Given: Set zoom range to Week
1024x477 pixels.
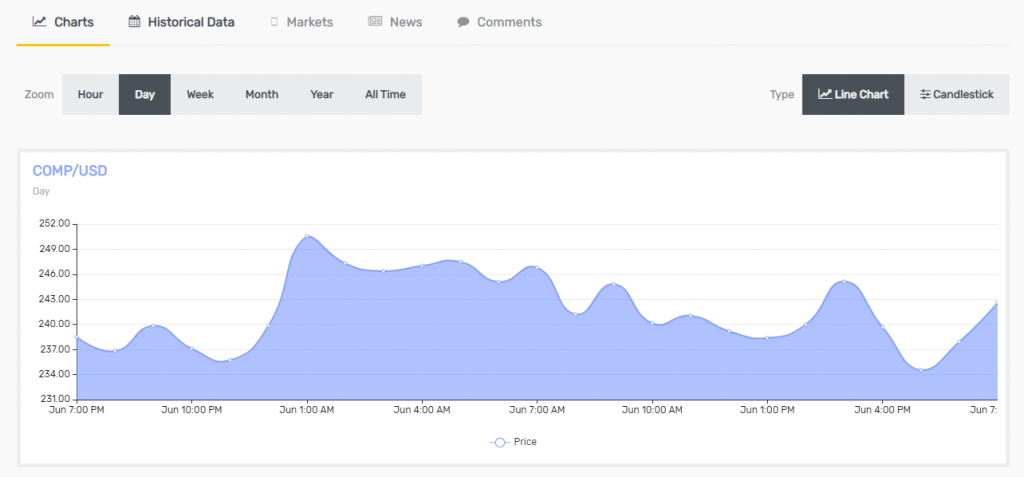Looking at the screenshot, I should [x=200, y=95].
